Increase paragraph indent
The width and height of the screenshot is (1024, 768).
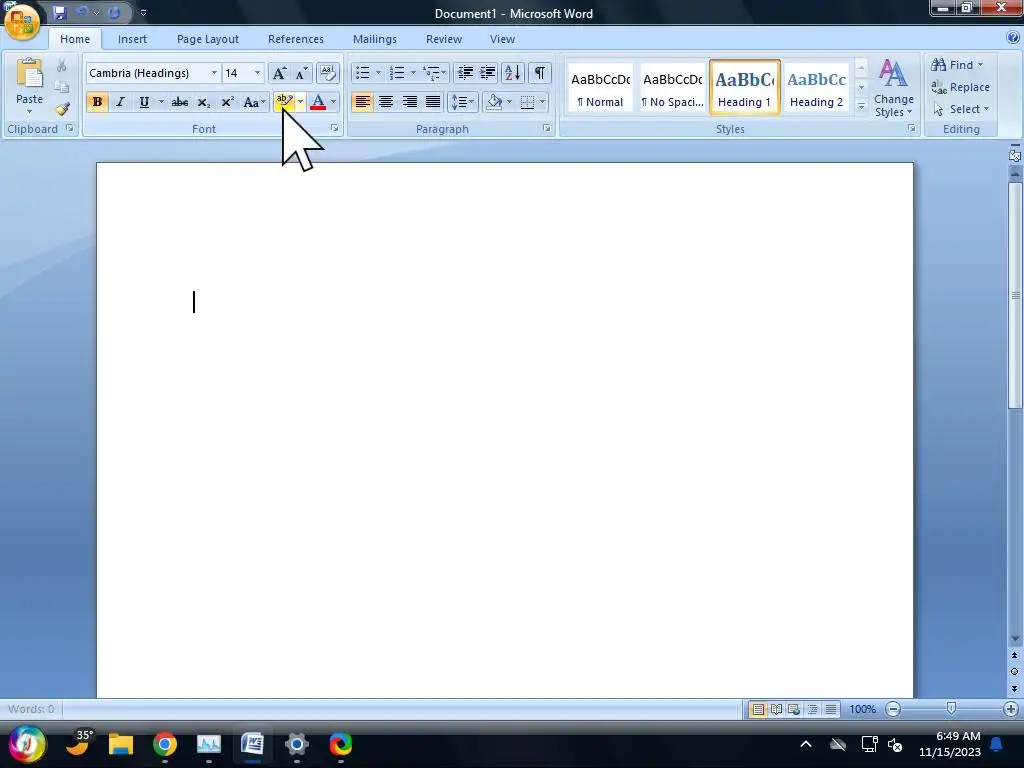[x=488, y=72]
